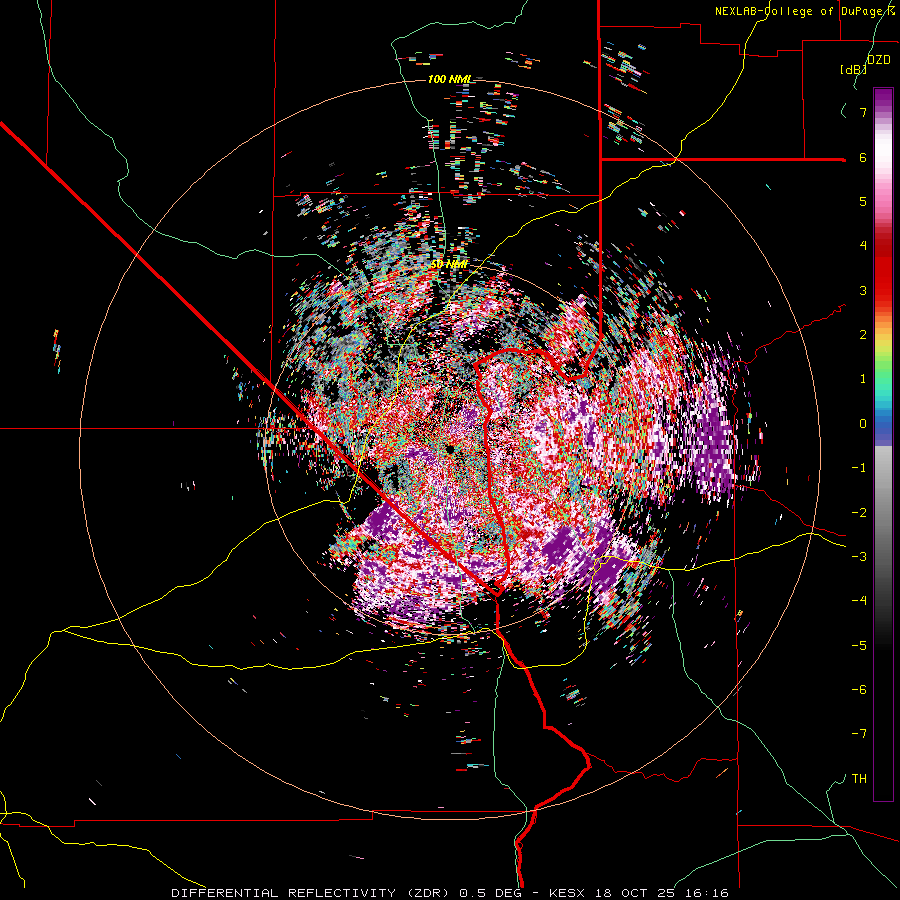Click the 'NEXLAB-College of DuPage' header text
This screenshot has width=900, height=900.
800,11
